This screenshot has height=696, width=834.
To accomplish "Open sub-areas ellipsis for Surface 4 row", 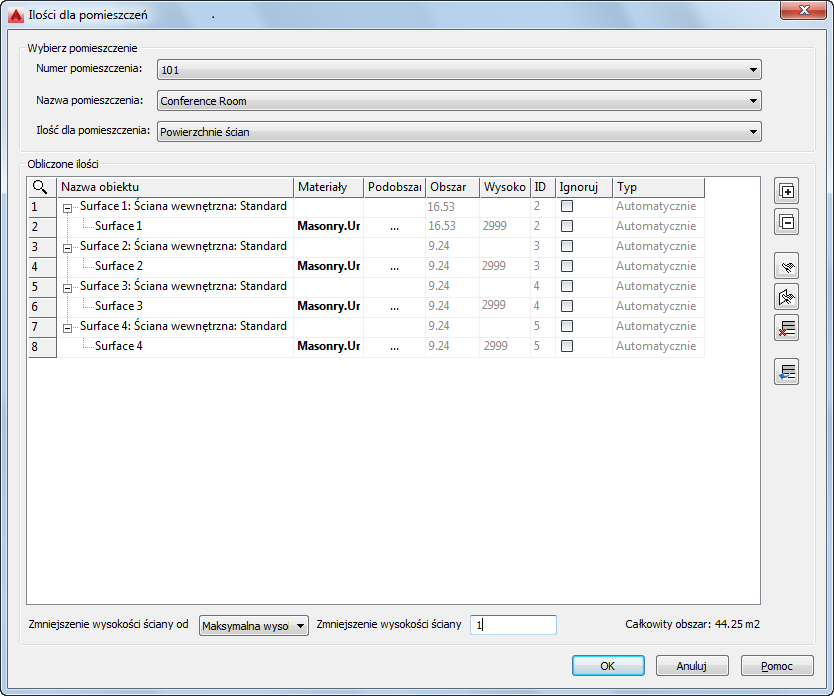I will pyautogui.click(x=394, y=347).
